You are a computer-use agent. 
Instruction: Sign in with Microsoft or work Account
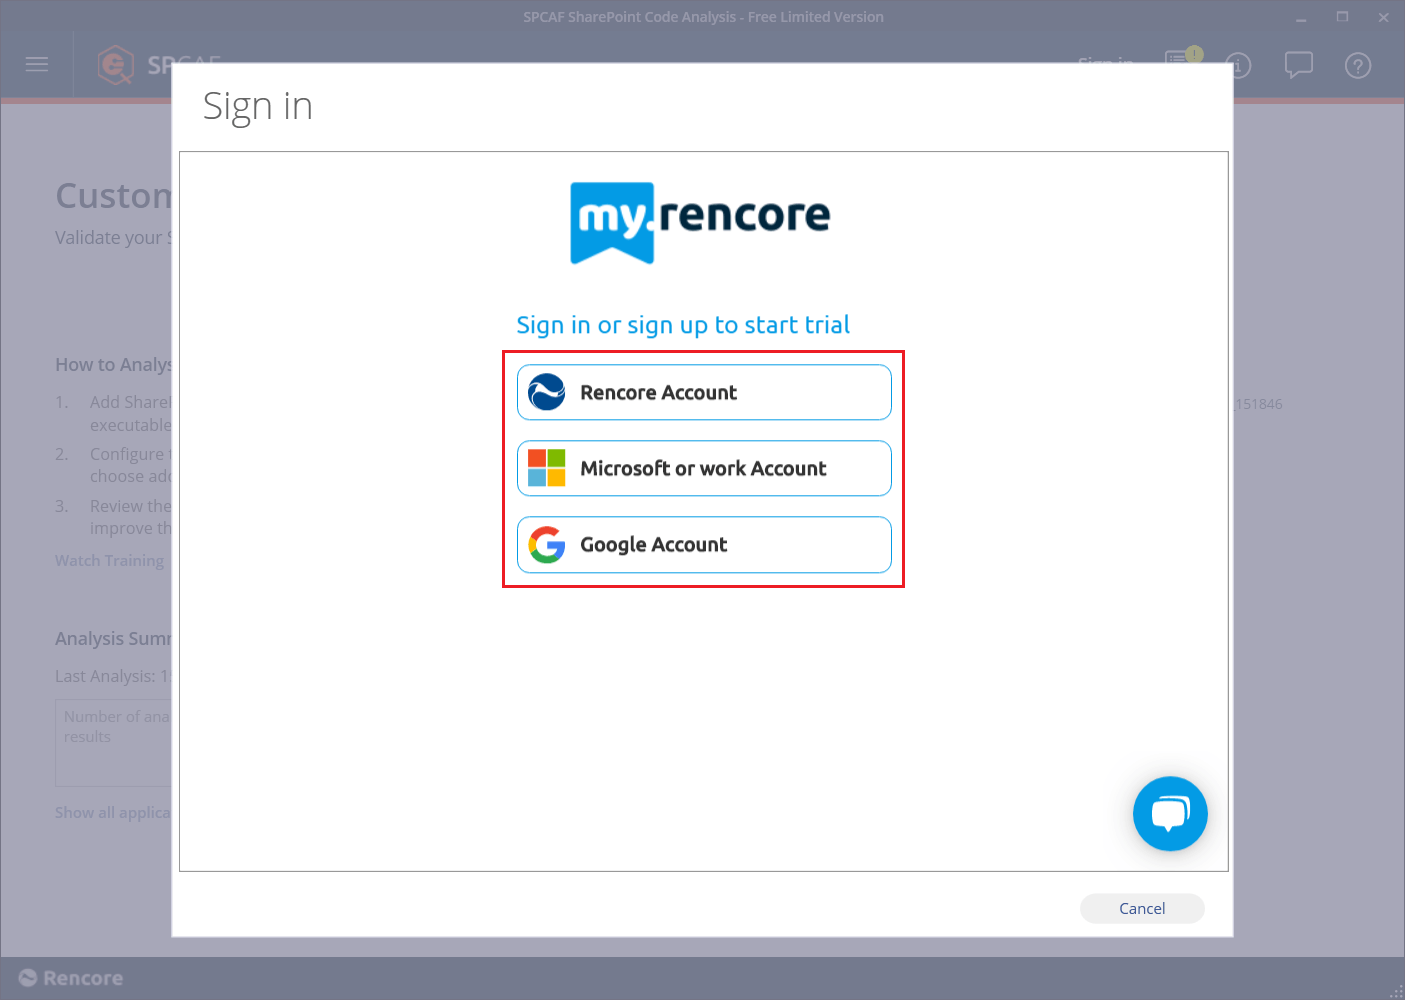(704, 468)
